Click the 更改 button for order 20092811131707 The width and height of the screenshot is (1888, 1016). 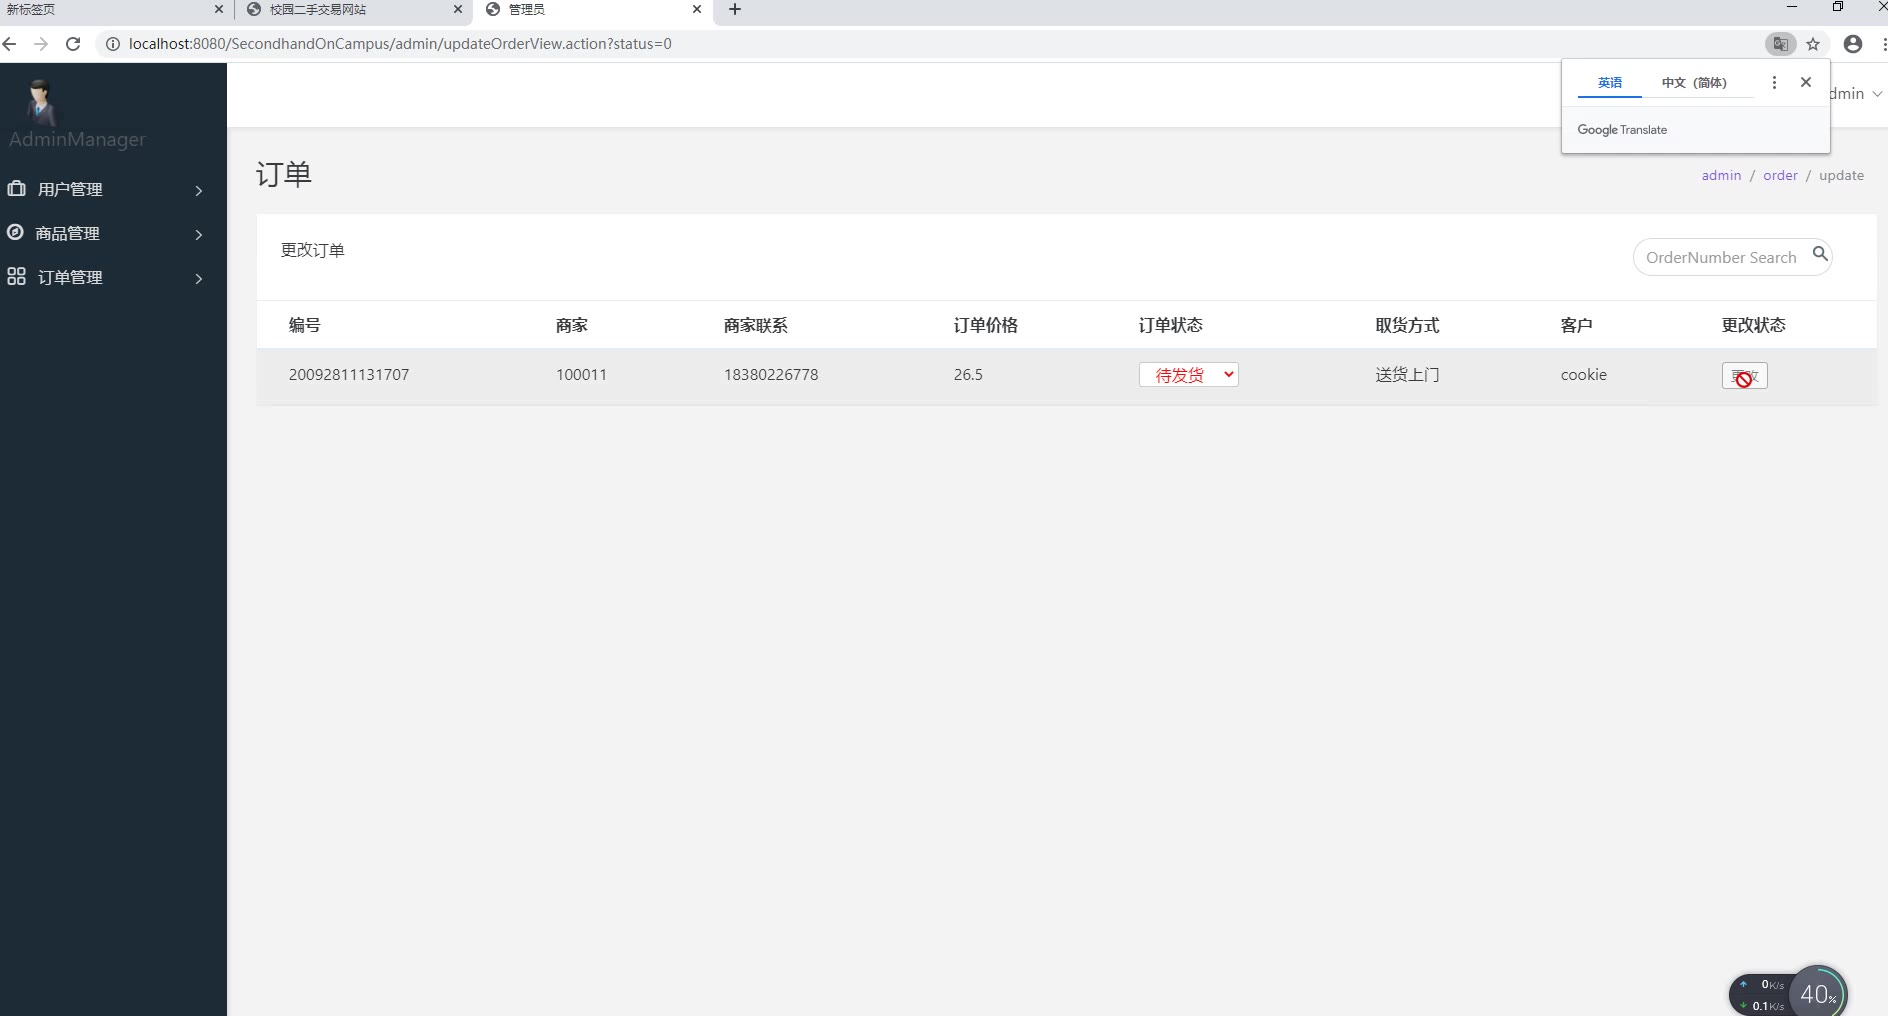coord(1745,376)
